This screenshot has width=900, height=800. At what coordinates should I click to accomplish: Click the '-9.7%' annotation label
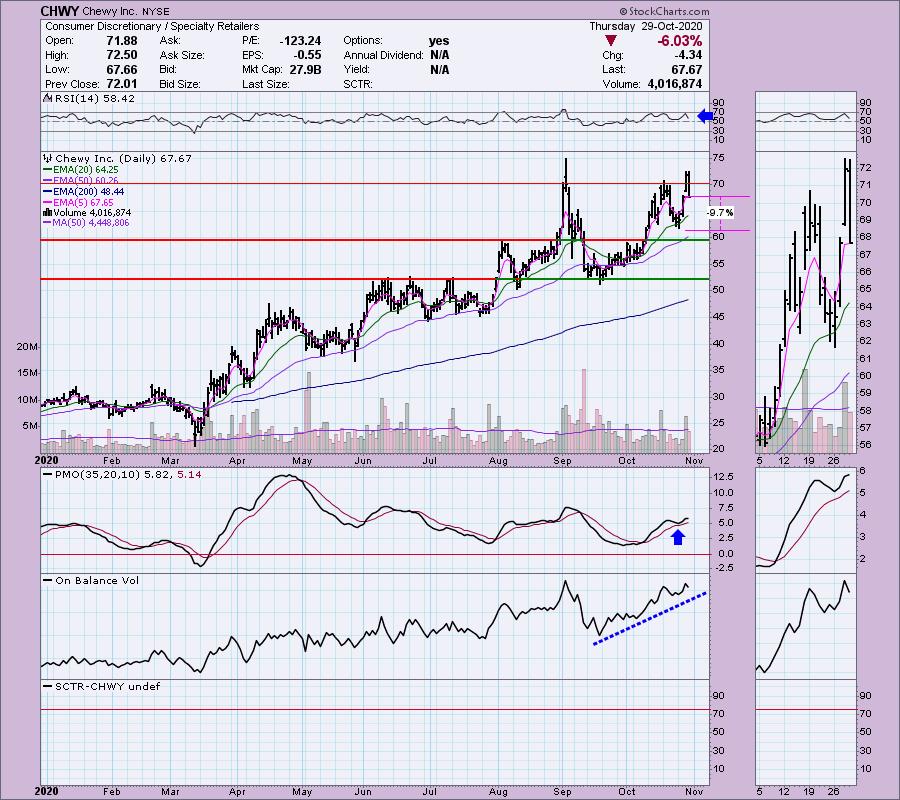tap(720, 213)
